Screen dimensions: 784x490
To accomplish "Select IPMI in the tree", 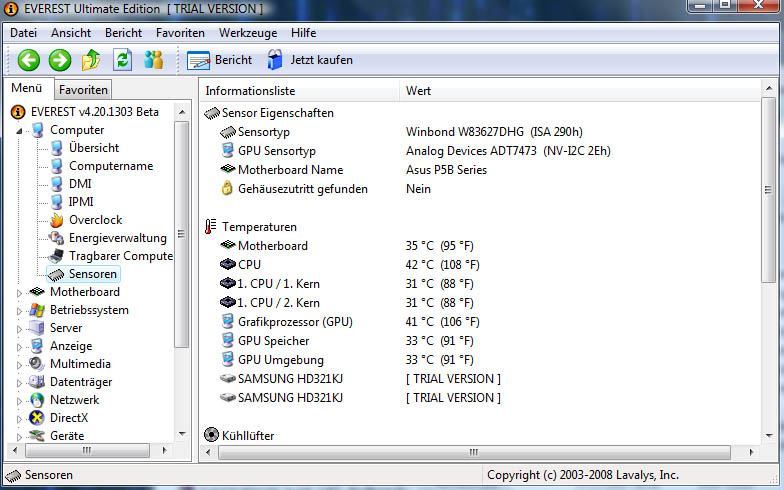I will point(81,202).
